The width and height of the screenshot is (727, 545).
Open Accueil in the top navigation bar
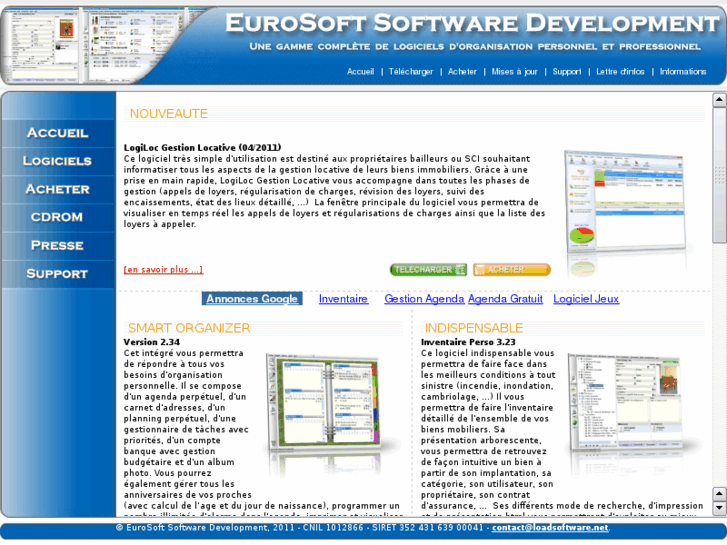click(x=360, y=71)
